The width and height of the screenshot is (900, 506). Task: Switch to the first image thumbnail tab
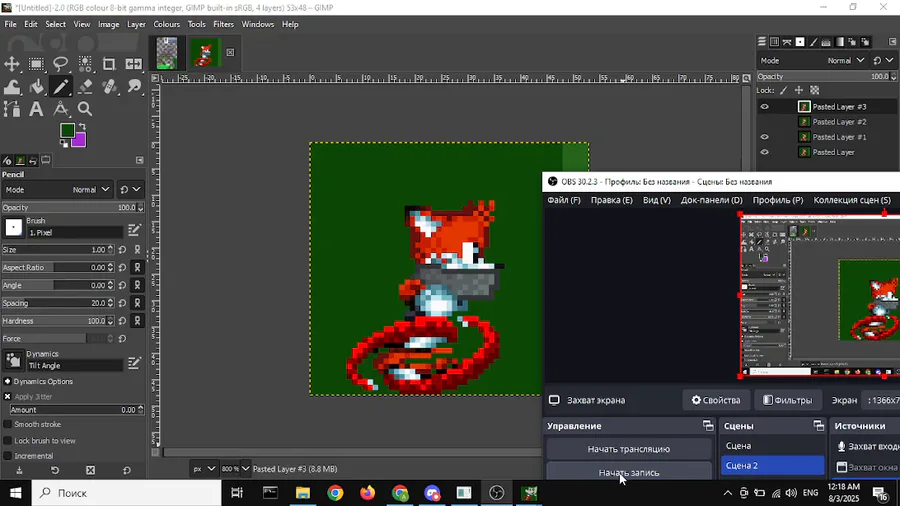(167, 53)
